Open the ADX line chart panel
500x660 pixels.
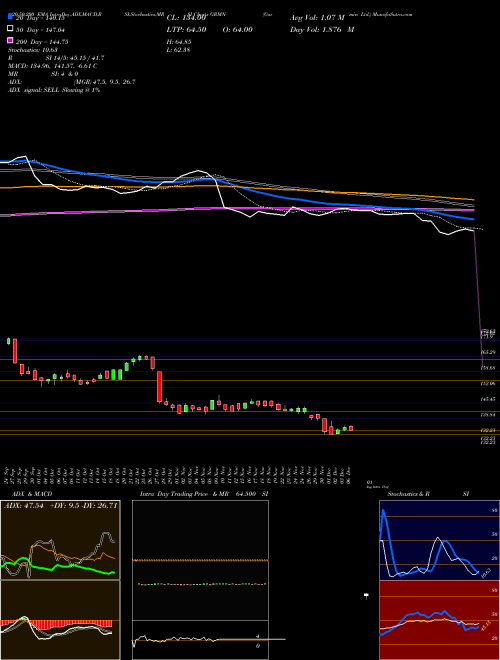point(60,540)
